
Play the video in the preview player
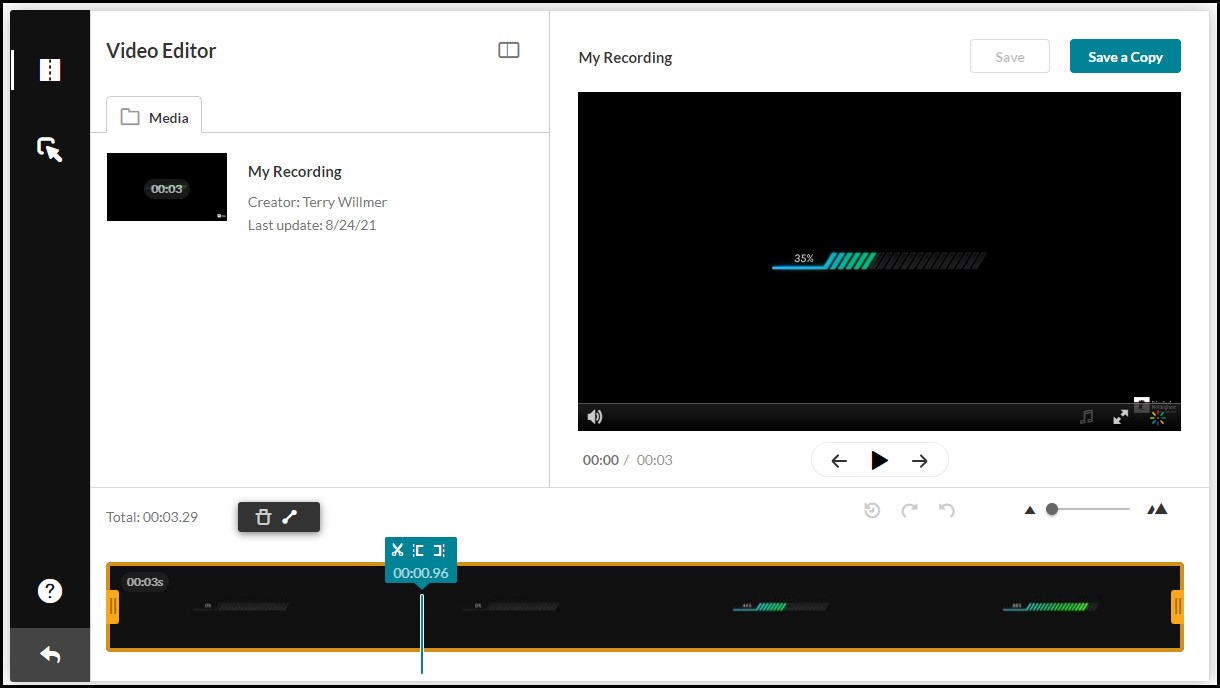click(x=879, y=460)
